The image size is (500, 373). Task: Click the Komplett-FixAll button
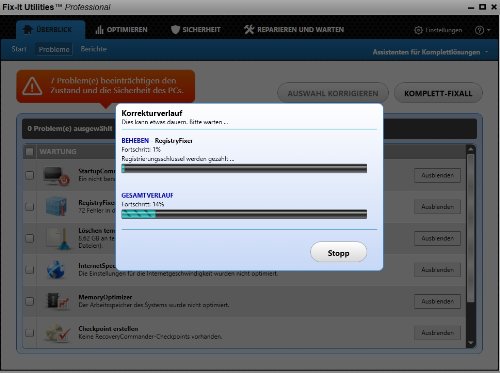tap(438, 93)
